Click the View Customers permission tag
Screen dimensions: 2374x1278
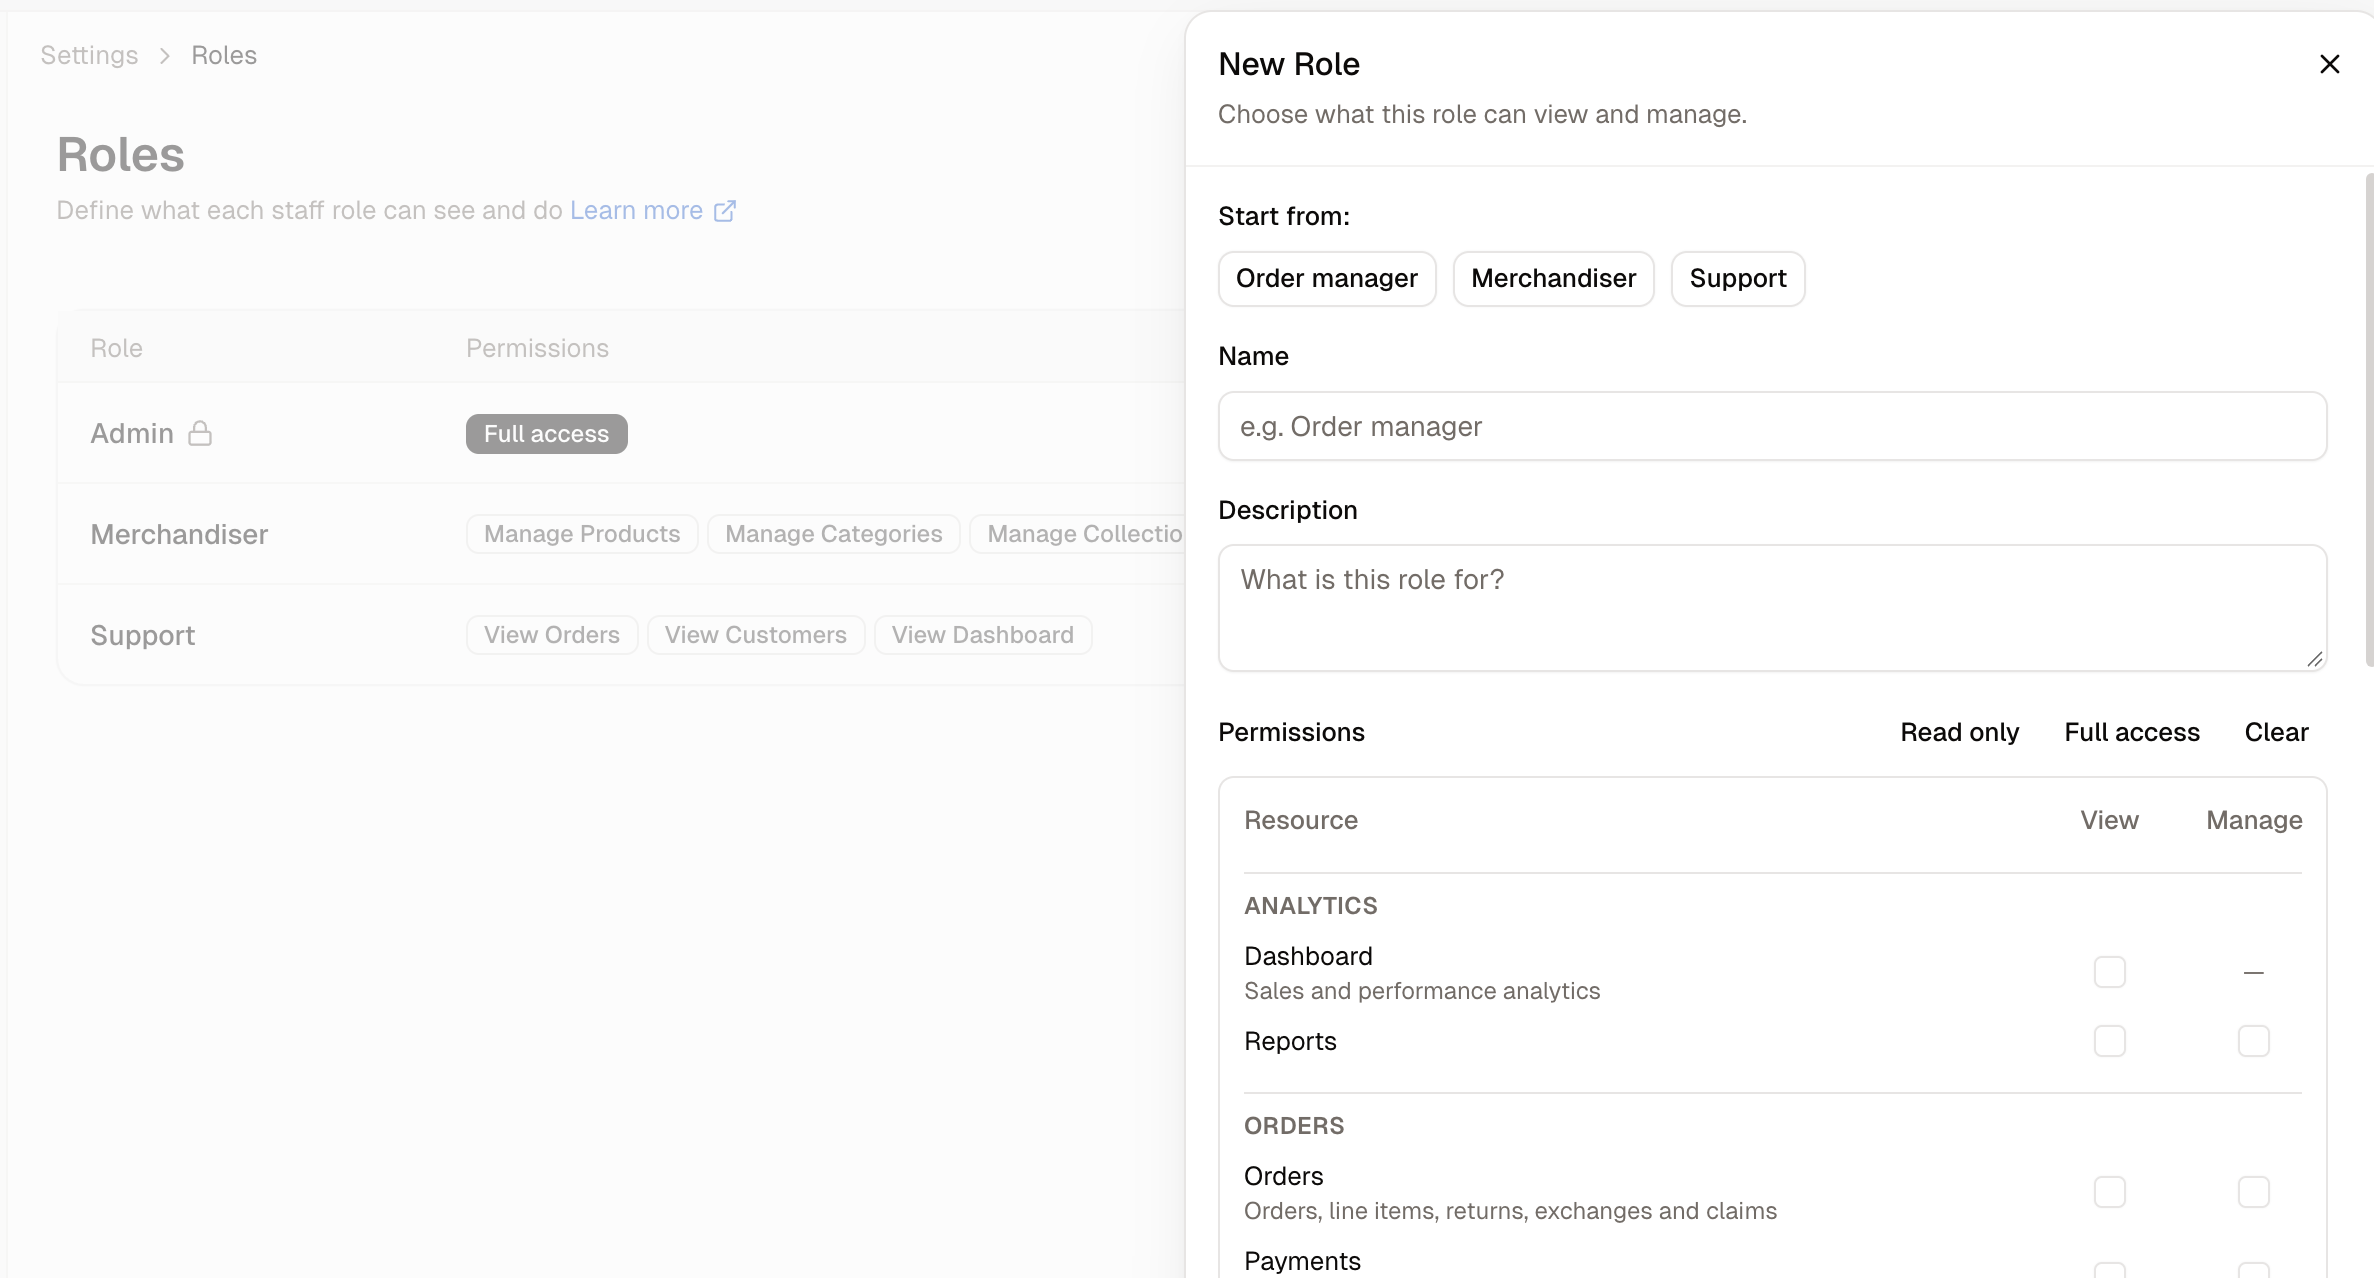coord(755,635)
